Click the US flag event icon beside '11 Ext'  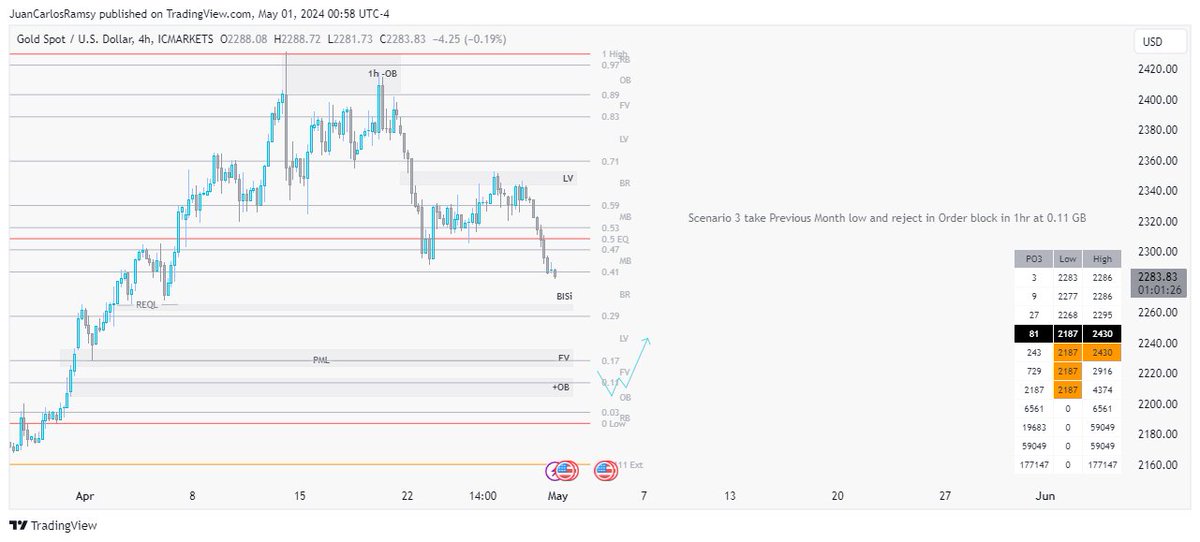pyautogui.click(x=604, y=469)
